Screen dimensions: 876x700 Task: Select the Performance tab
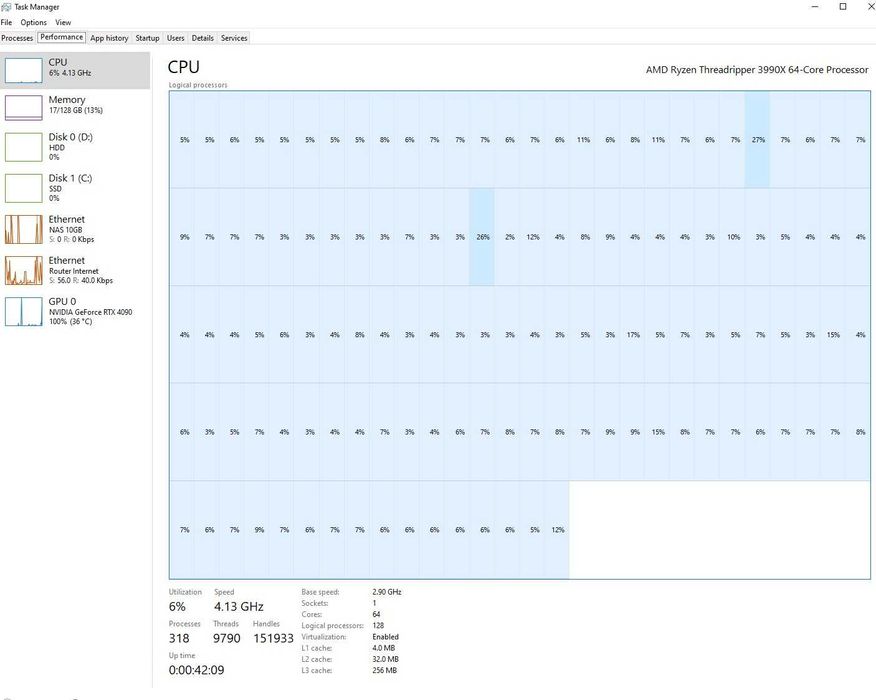point(61,37)
